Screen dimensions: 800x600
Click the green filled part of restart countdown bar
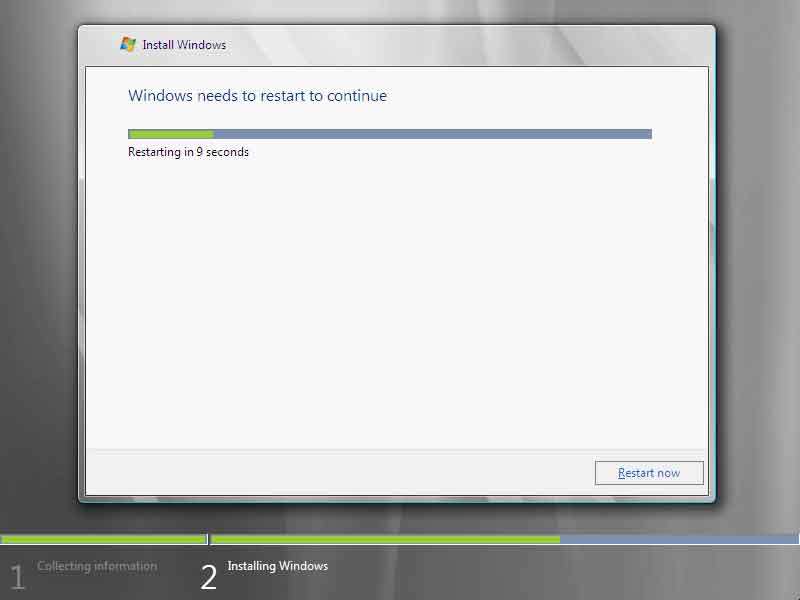pyautogui.click(x=170, y=134)
